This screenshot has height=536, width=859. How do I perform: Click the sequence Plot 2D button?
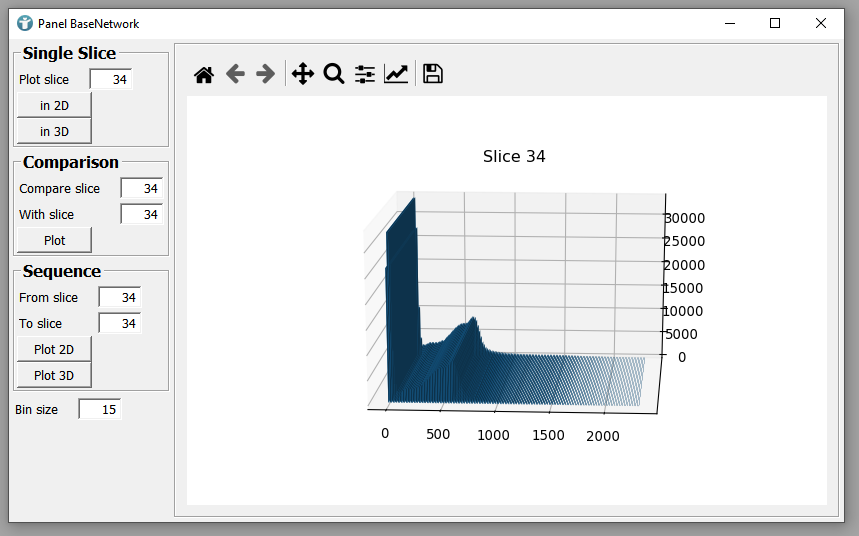[x=55, y=349]
